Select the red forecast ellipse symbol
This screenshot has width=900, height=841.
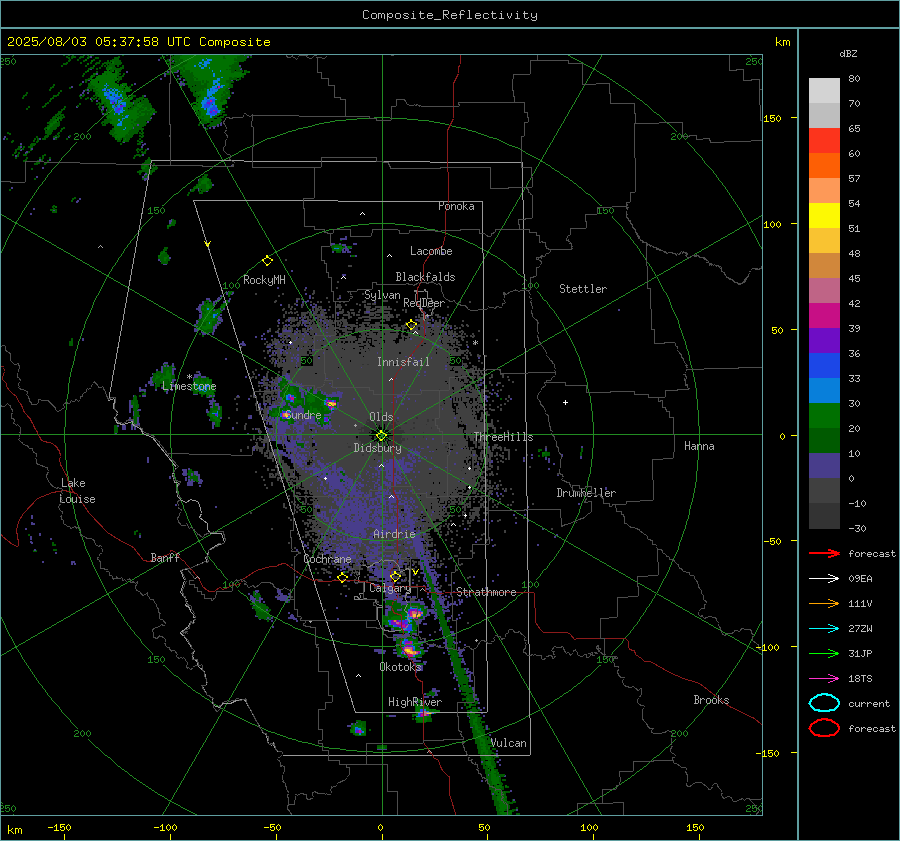(824, 728)
